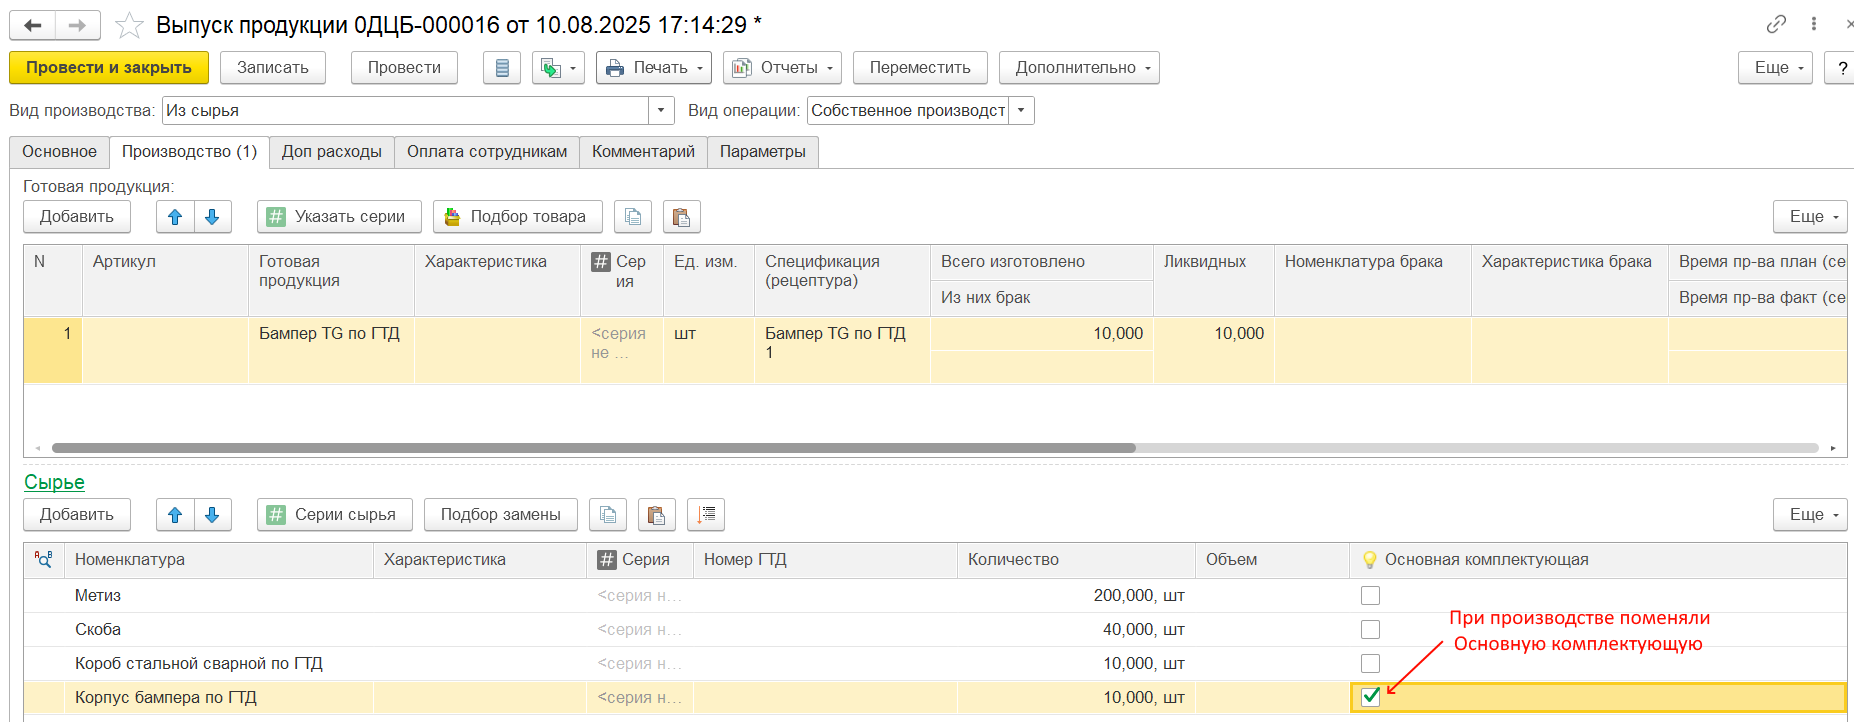Viewport: 1854px width, 722px height.
Task: Expand the Вид операции dropdown
Action: (1021, 111)
